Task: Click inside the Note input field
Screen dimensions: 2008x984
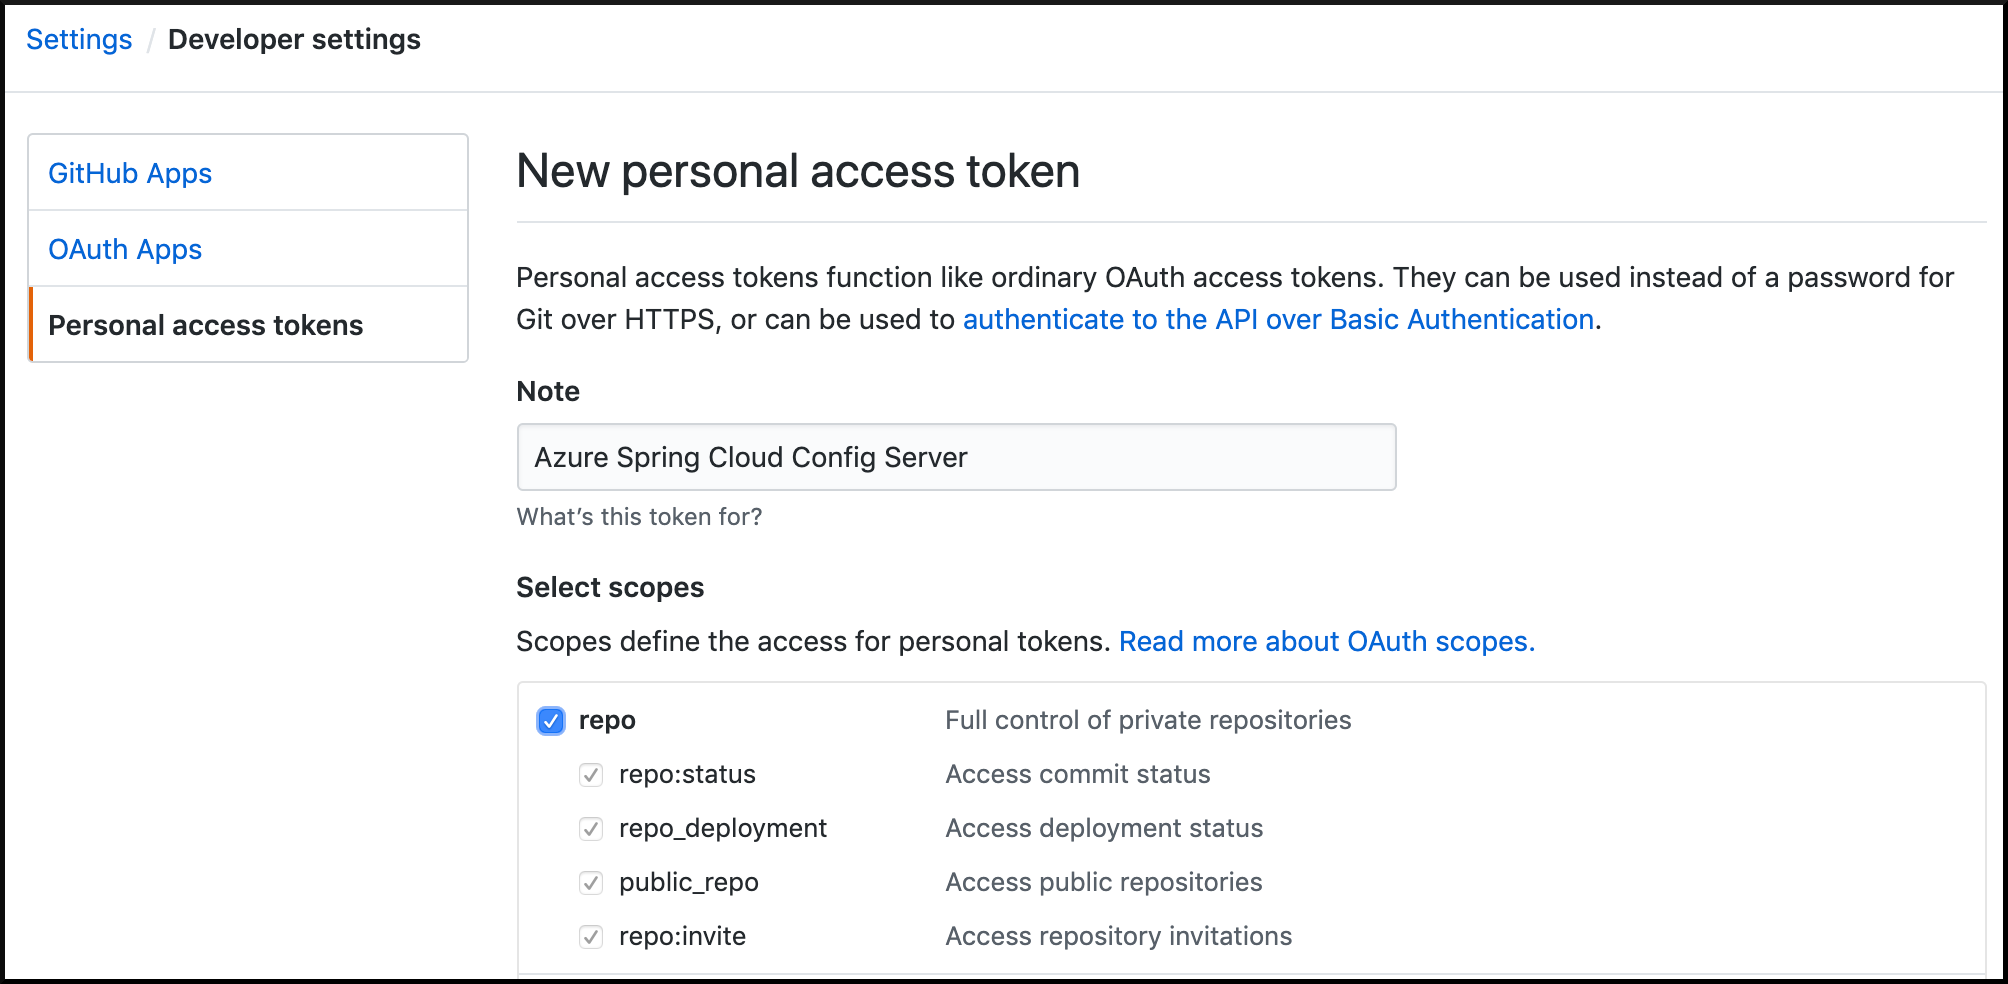Action: 955,457
